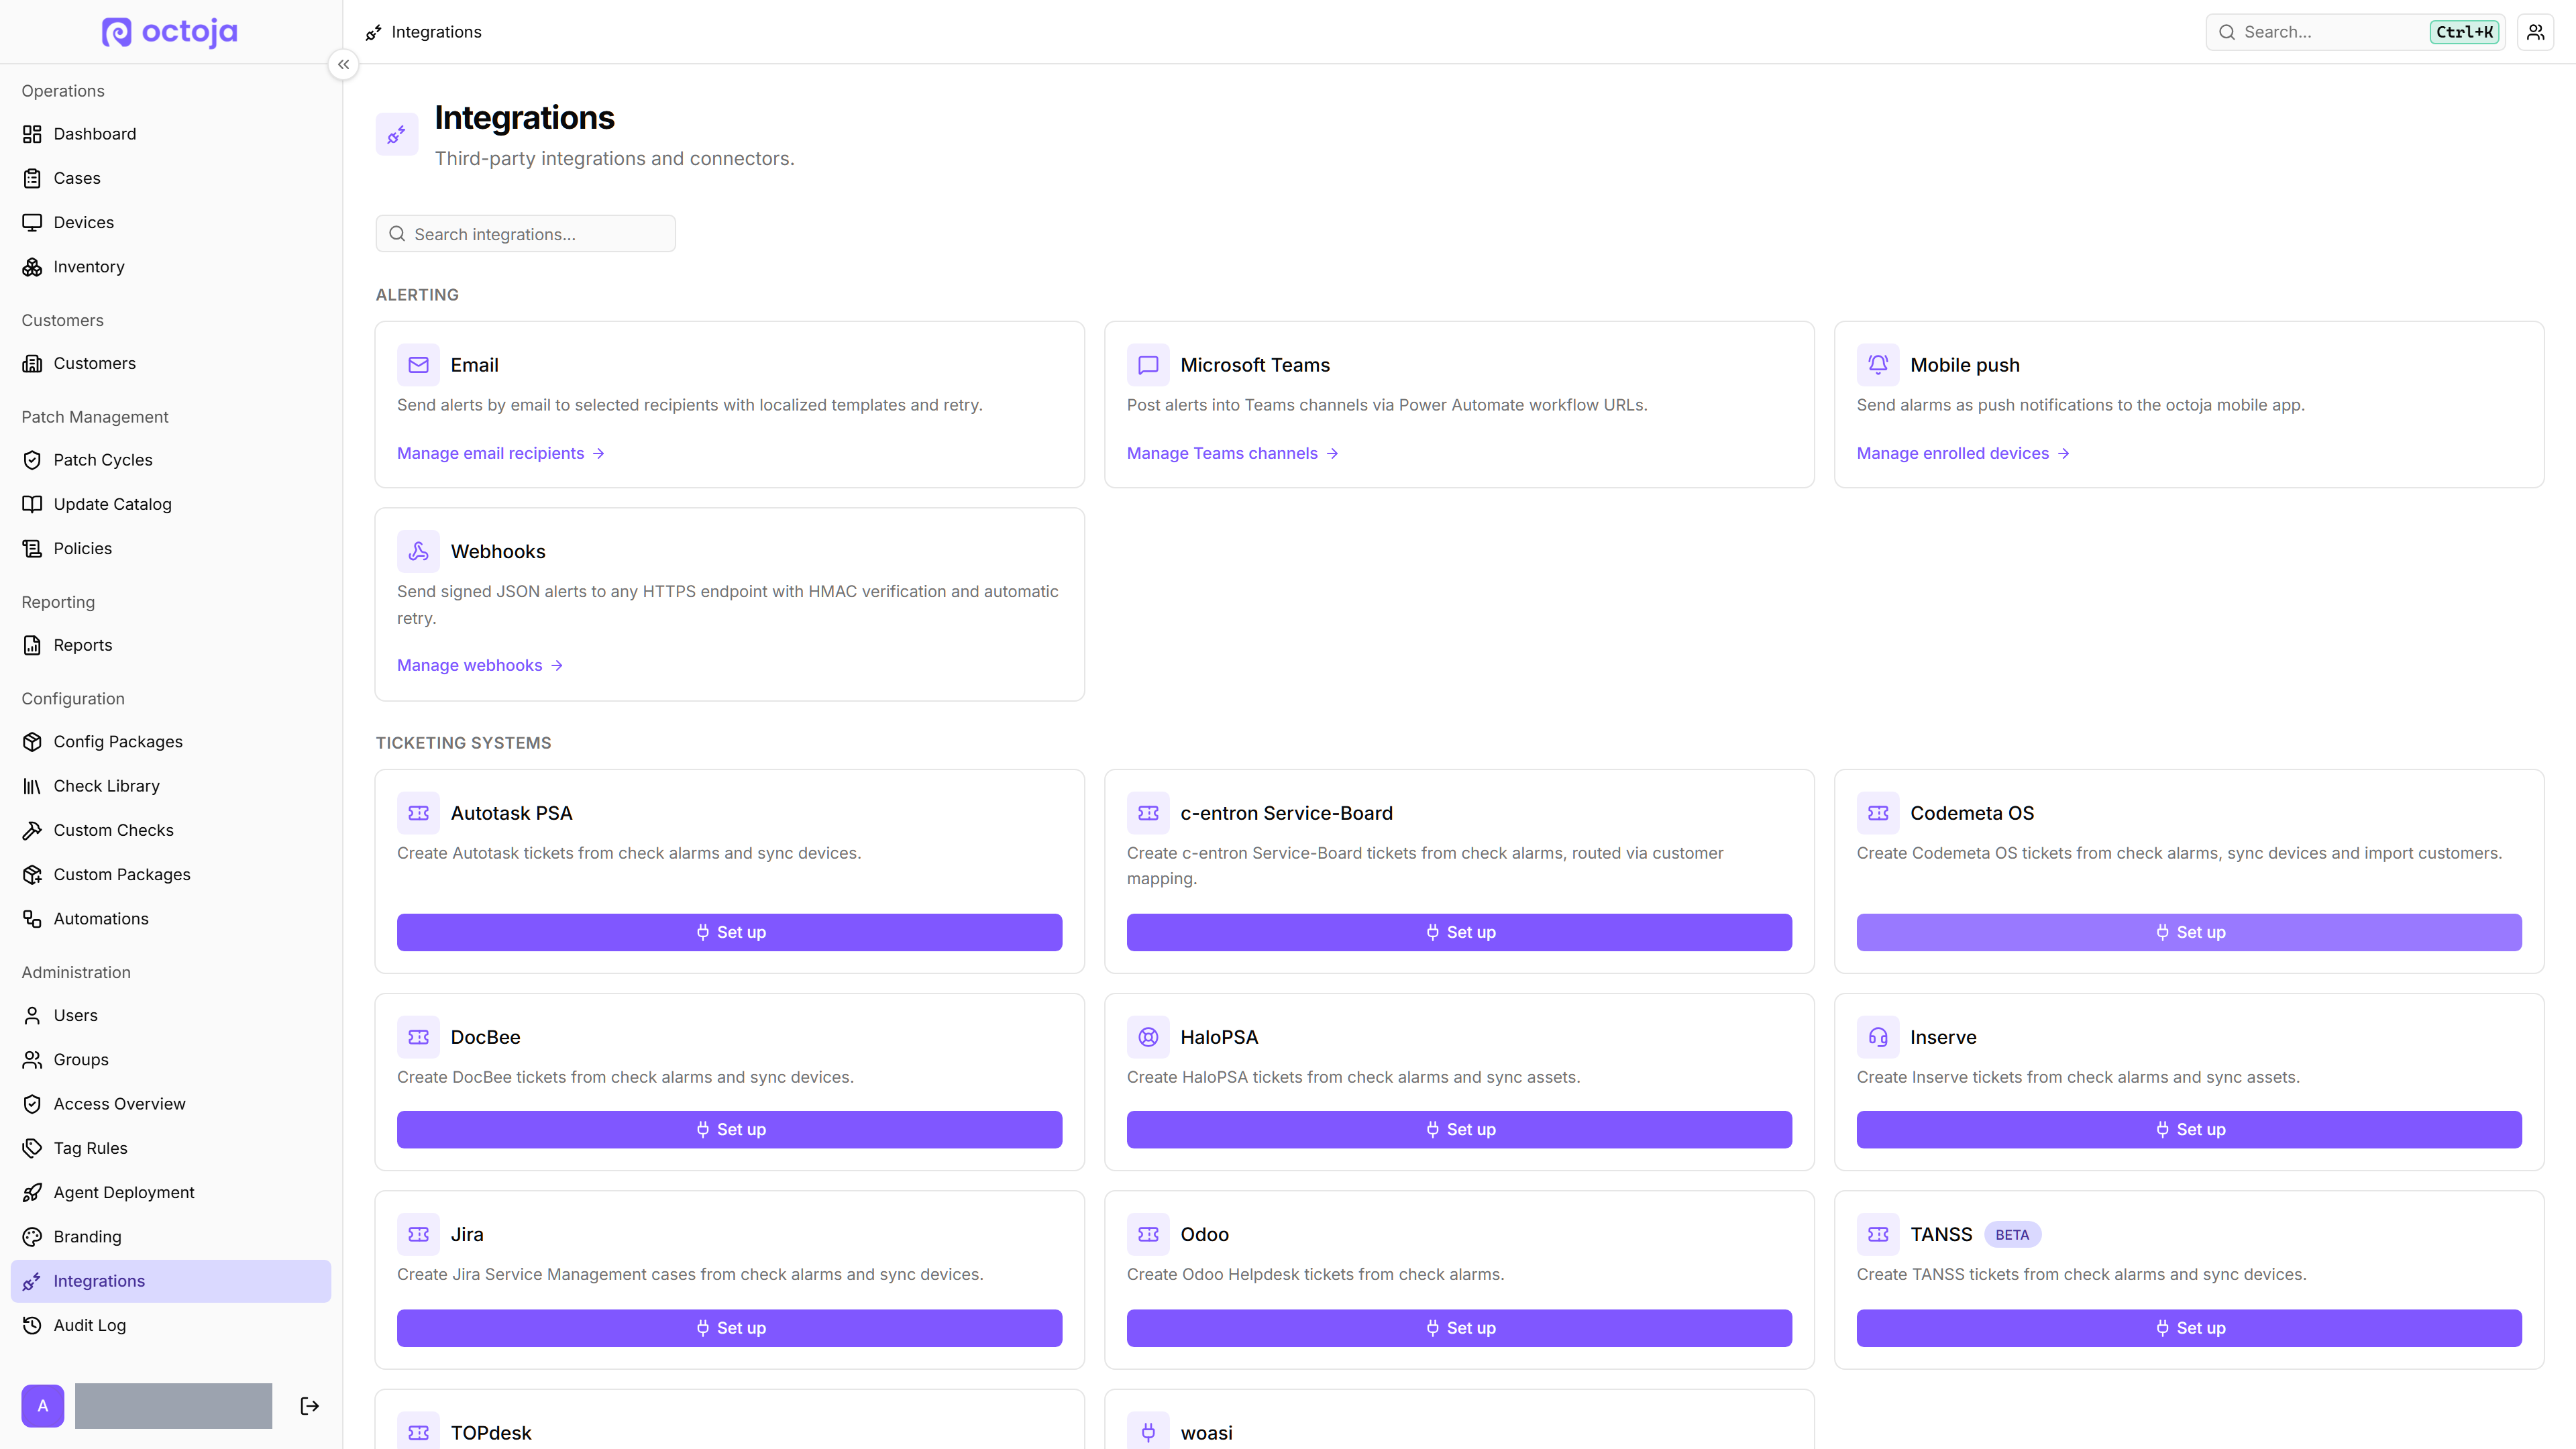This screenshot has height=1449, width=2576.
Task: Set up the Jira integration
Action: point(730,1328)
